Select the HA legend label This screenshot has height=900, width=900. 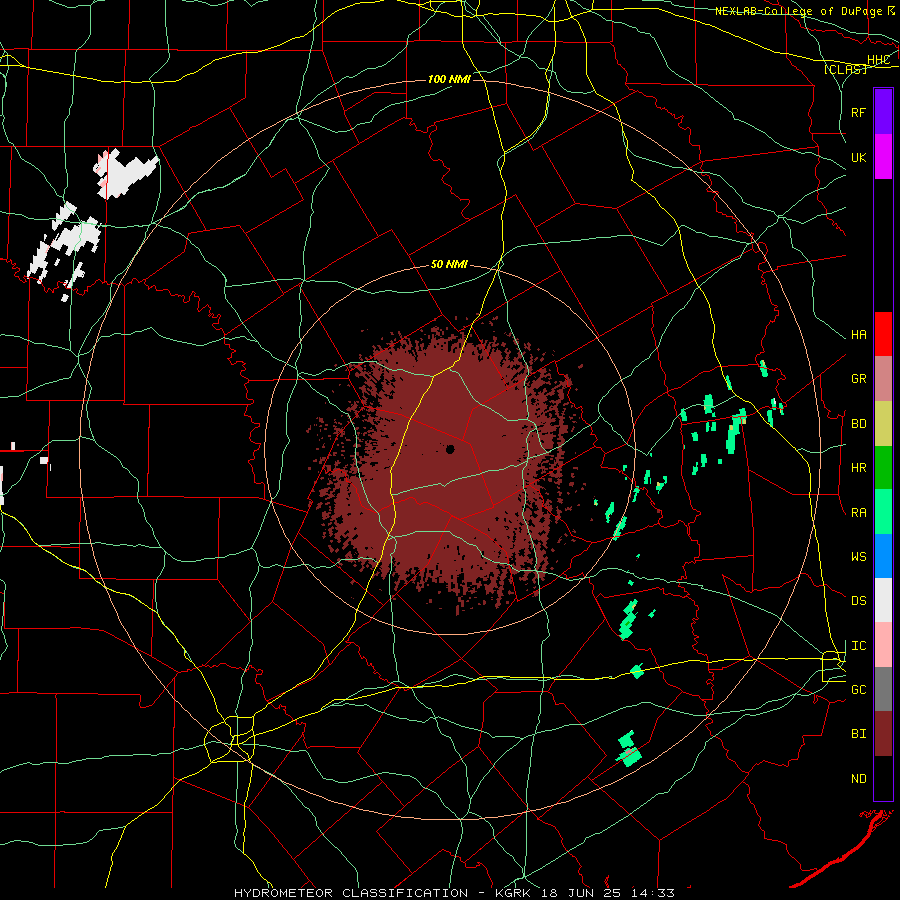click(858, 335)
